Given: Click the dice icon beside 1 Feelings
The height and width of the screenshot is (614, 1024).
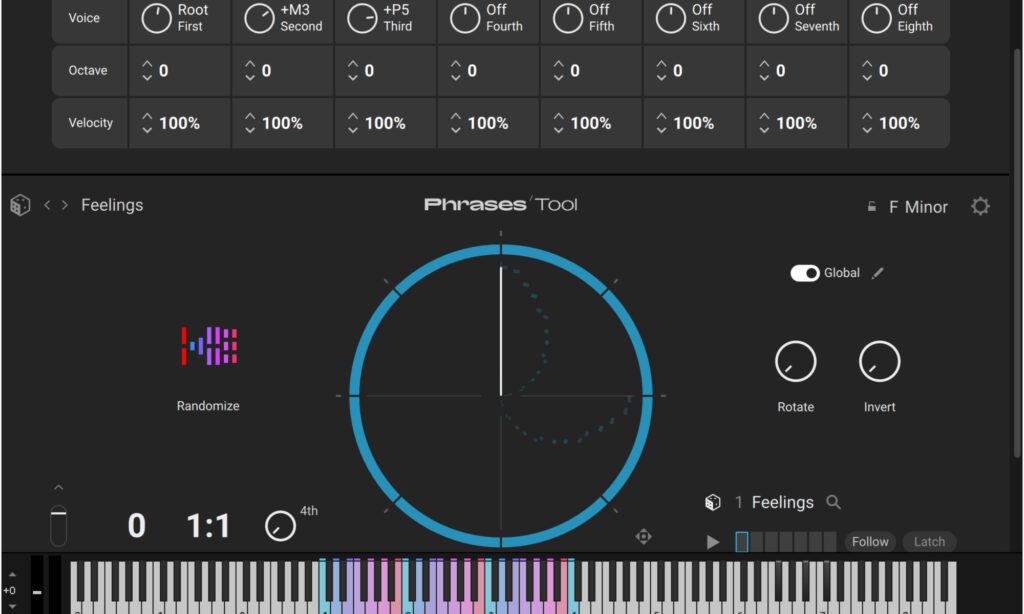Looking at the screenshot, I should click(712, 502).
